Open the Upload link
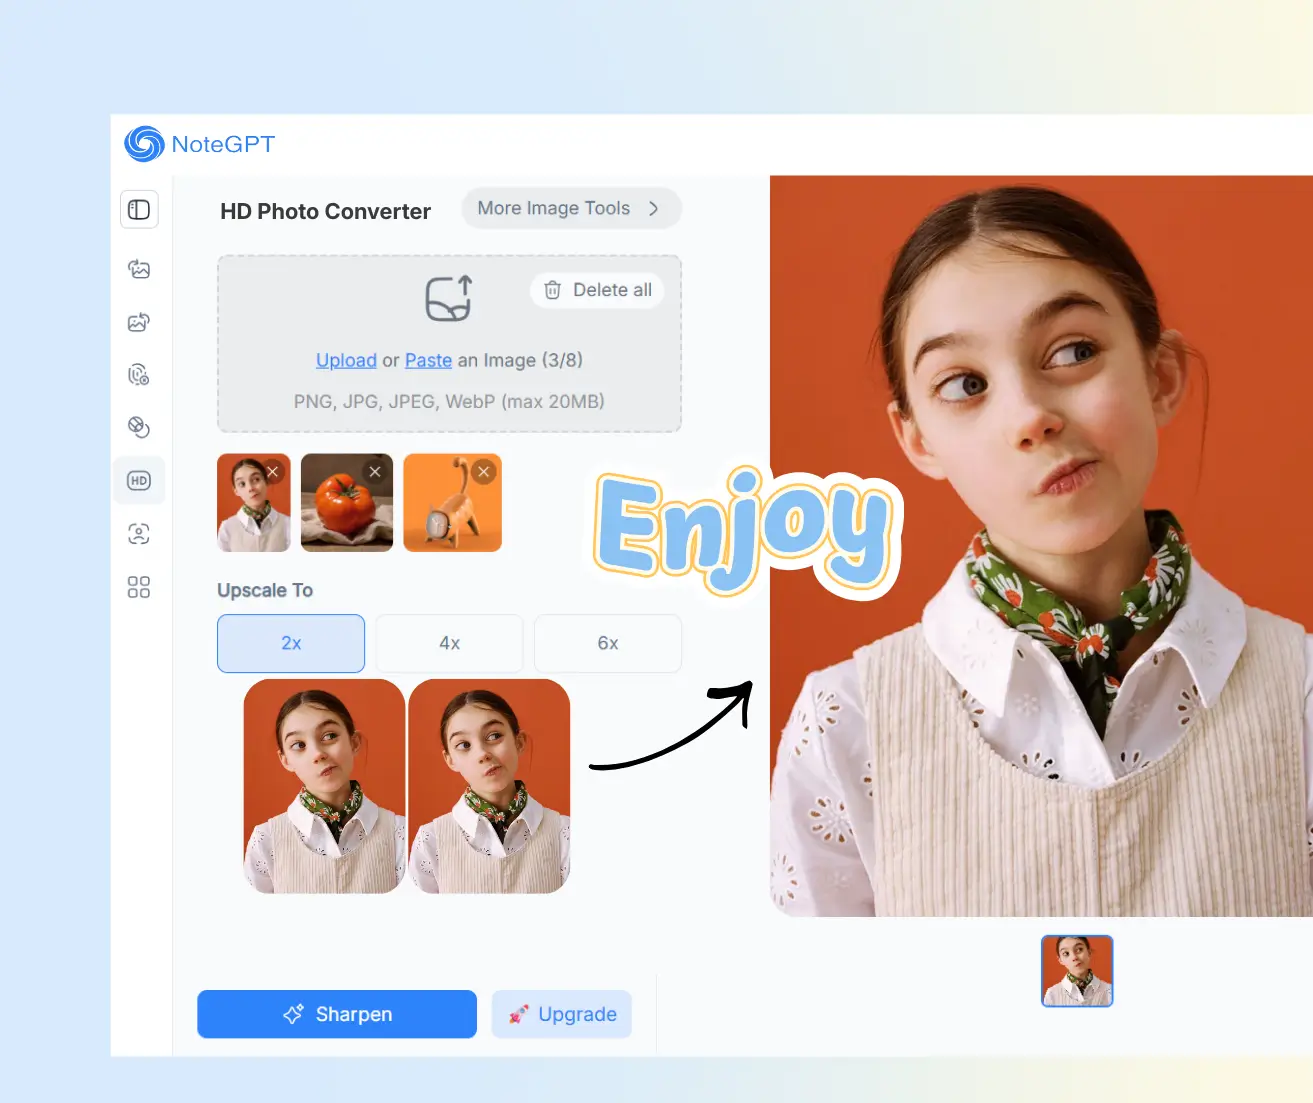Image resolution: width=1313 pixels, height=1103 pixels. 346,360
